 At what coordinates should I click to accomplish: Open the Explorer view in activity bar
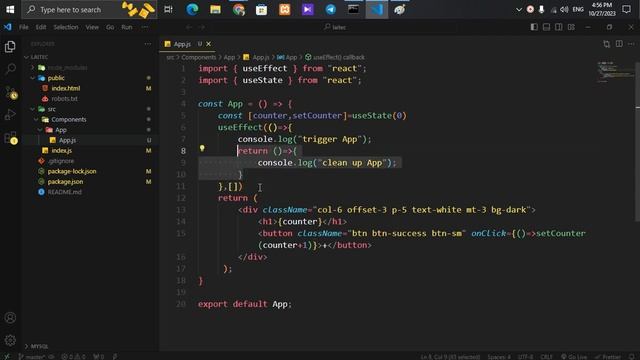10,47
